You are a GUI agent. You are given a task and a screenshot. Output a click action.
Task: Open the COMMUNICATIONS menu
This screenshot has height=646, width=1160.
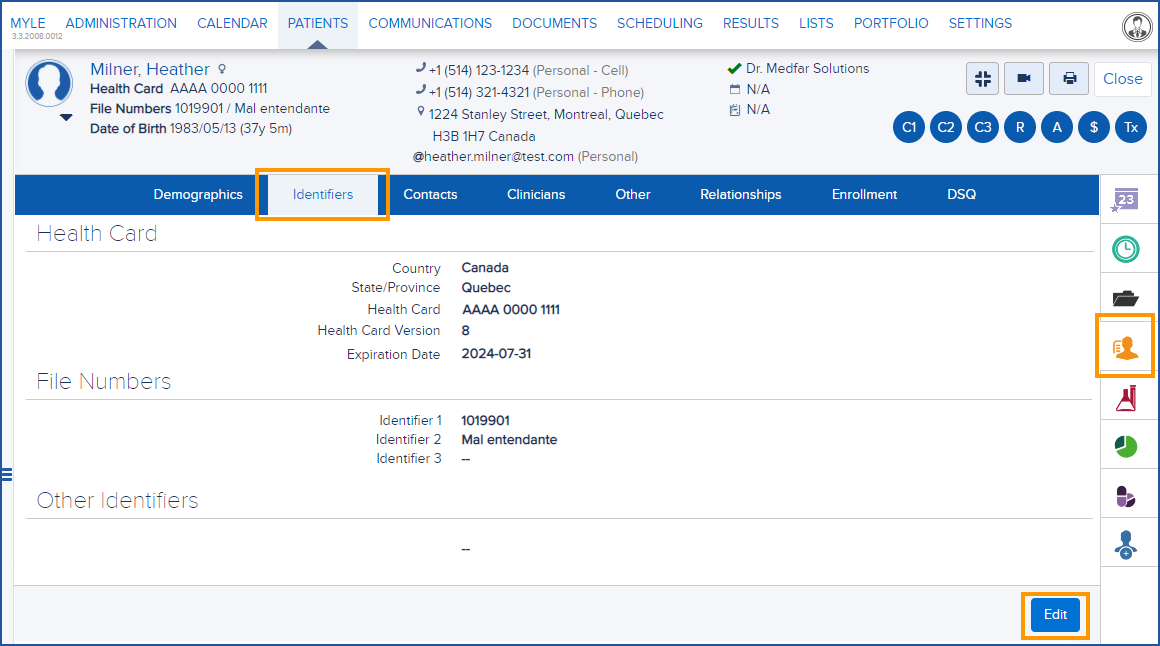click(430, 23)
